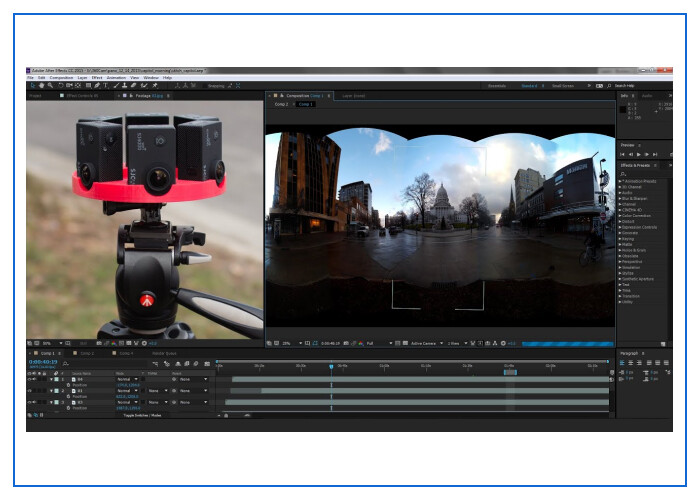Image resolution: width=700 pixels, height=500 pixels.
Task: Select the Small Screen workspace
Action: [563, 86]
